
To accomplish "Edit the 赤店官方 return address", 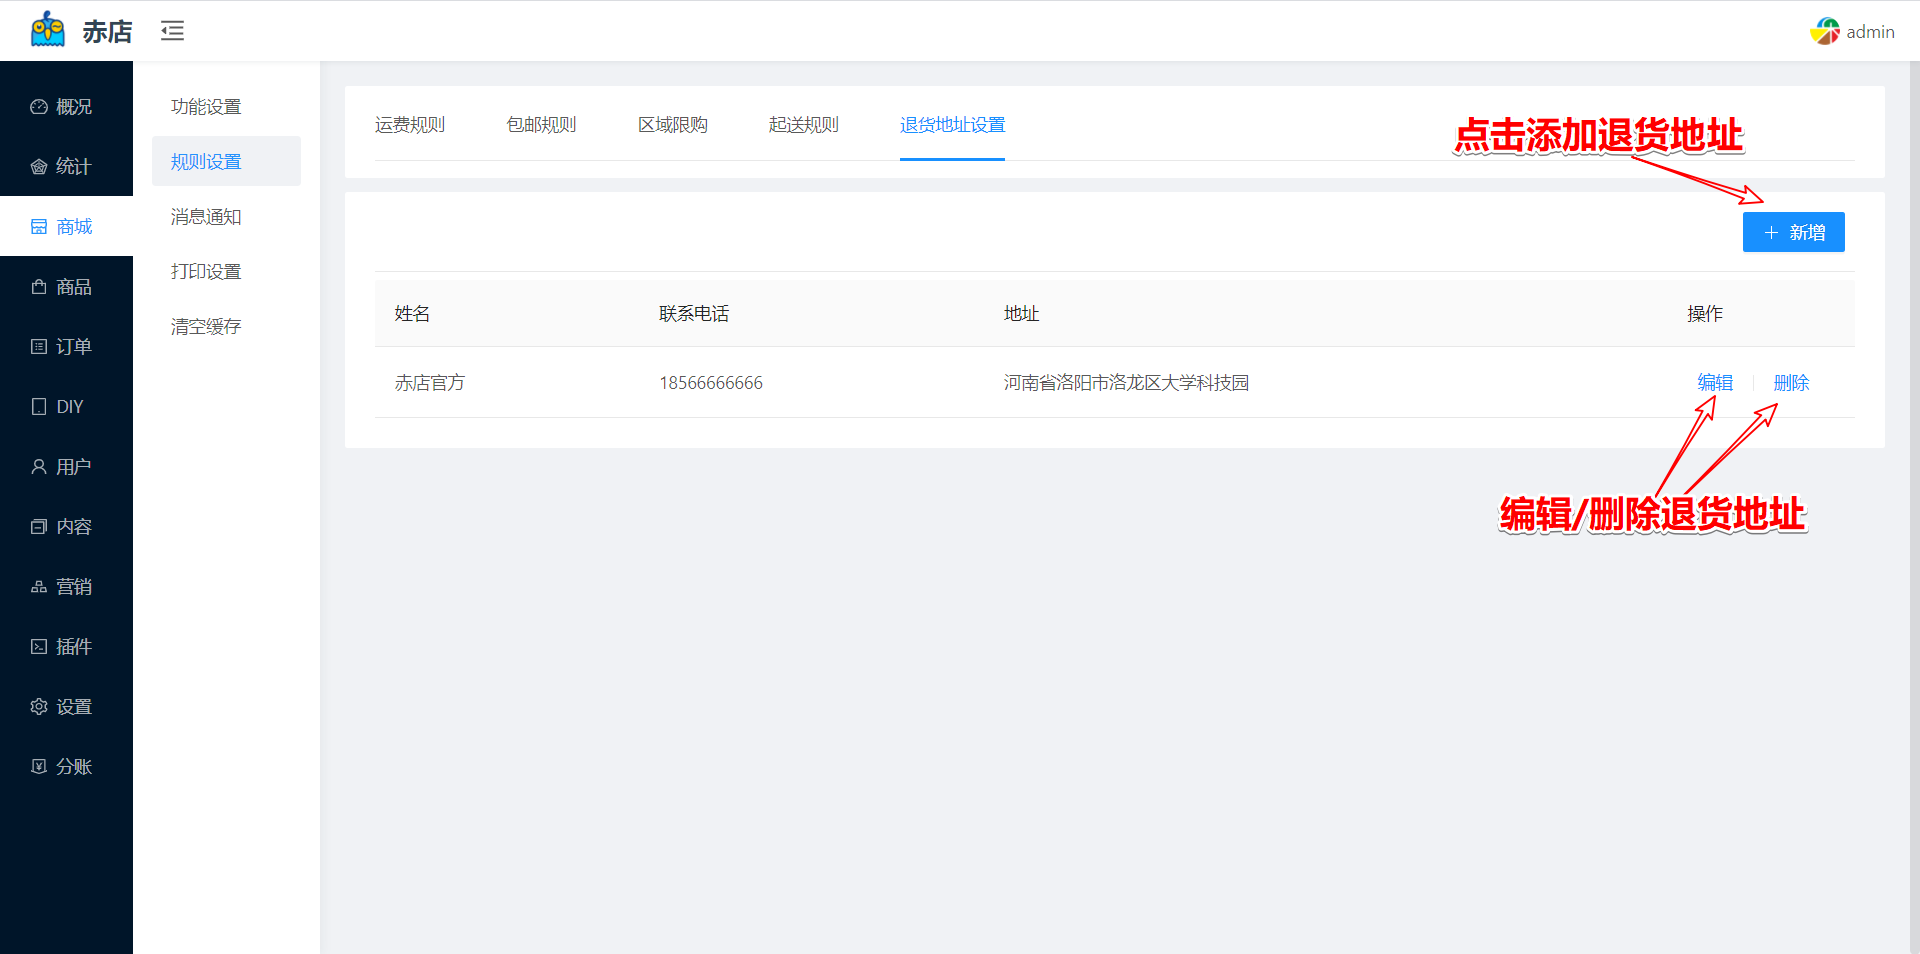I will [x=1715, y=383].
